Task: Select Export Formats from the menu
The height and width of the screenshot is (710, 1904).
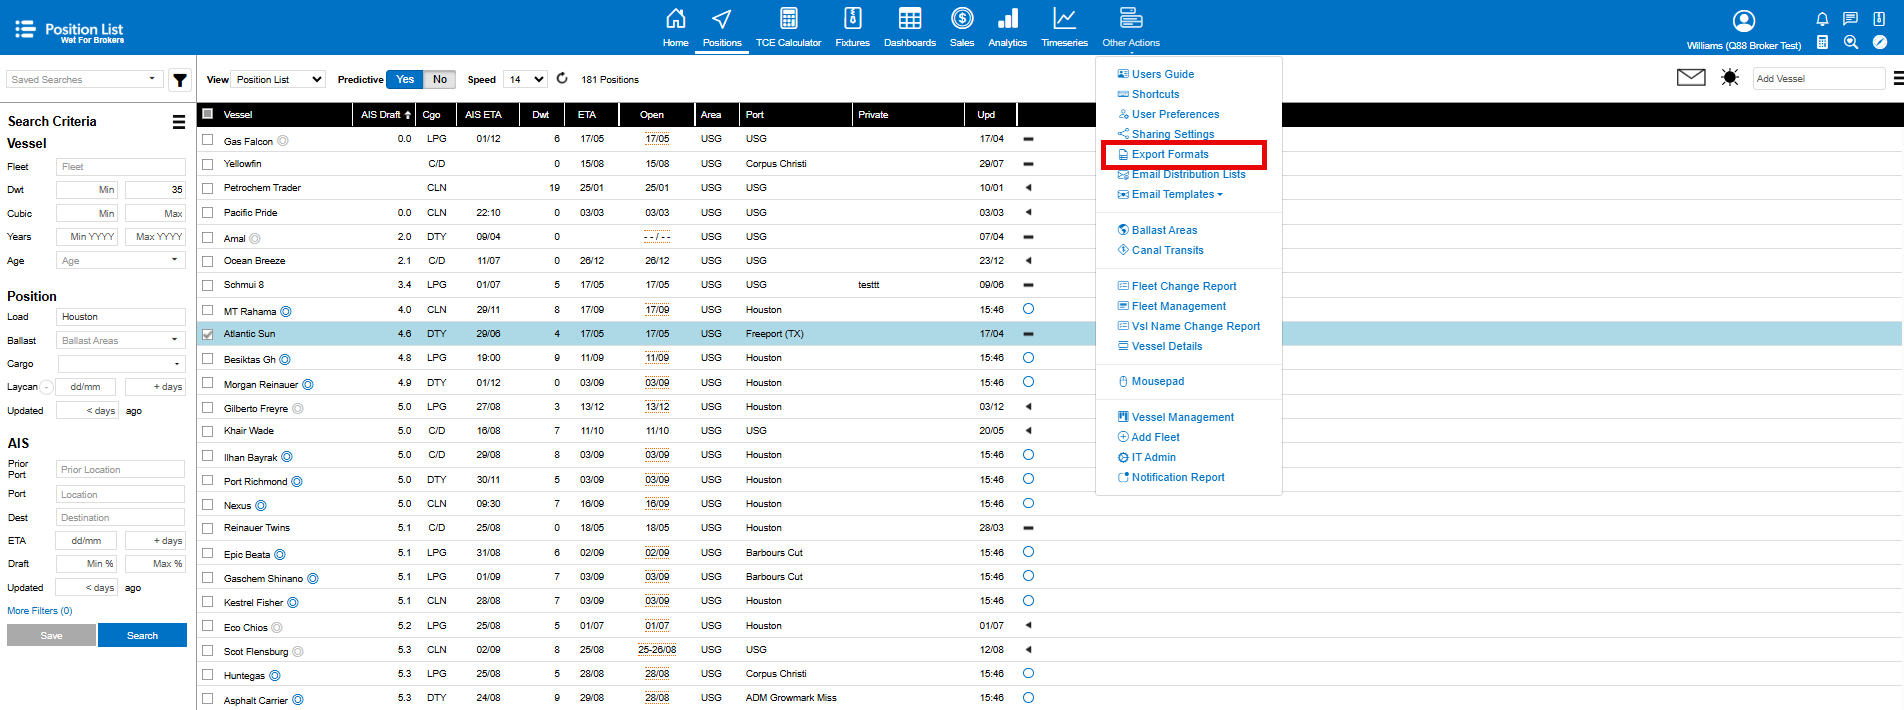Action: (1170, 154)
